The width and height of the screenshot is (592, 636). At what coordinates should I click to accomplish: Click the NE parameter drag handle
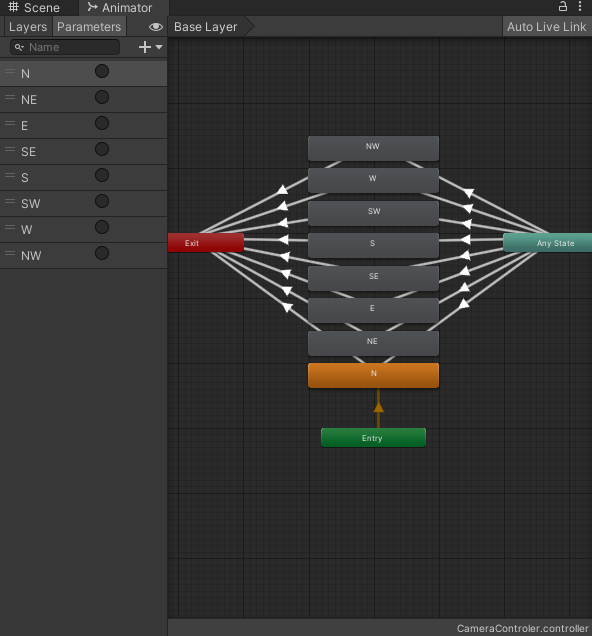click(10, 97)
